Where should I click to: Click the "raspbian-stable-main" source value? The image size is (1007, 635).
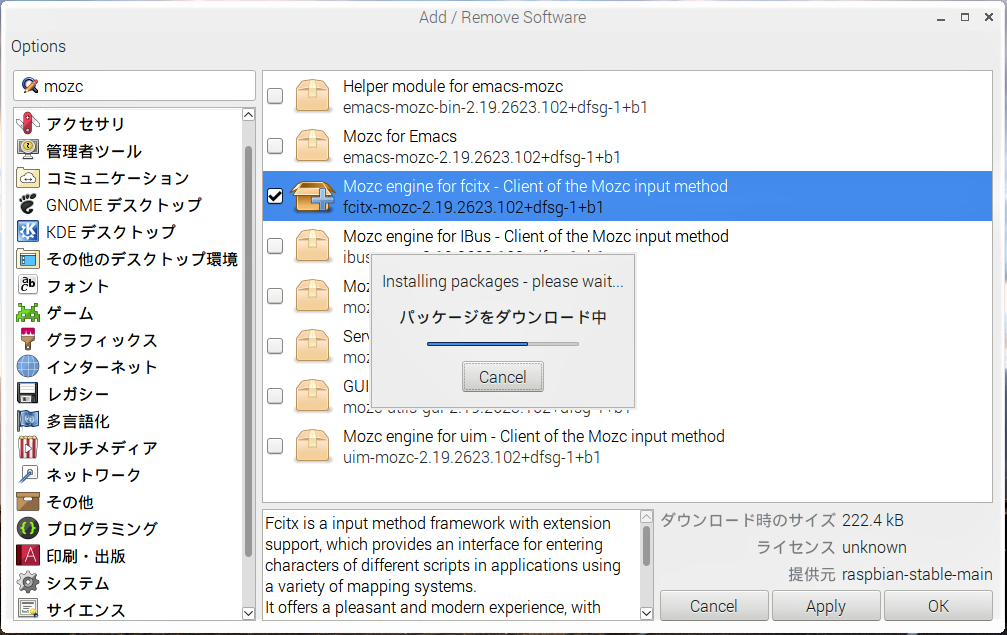point(917,574)
